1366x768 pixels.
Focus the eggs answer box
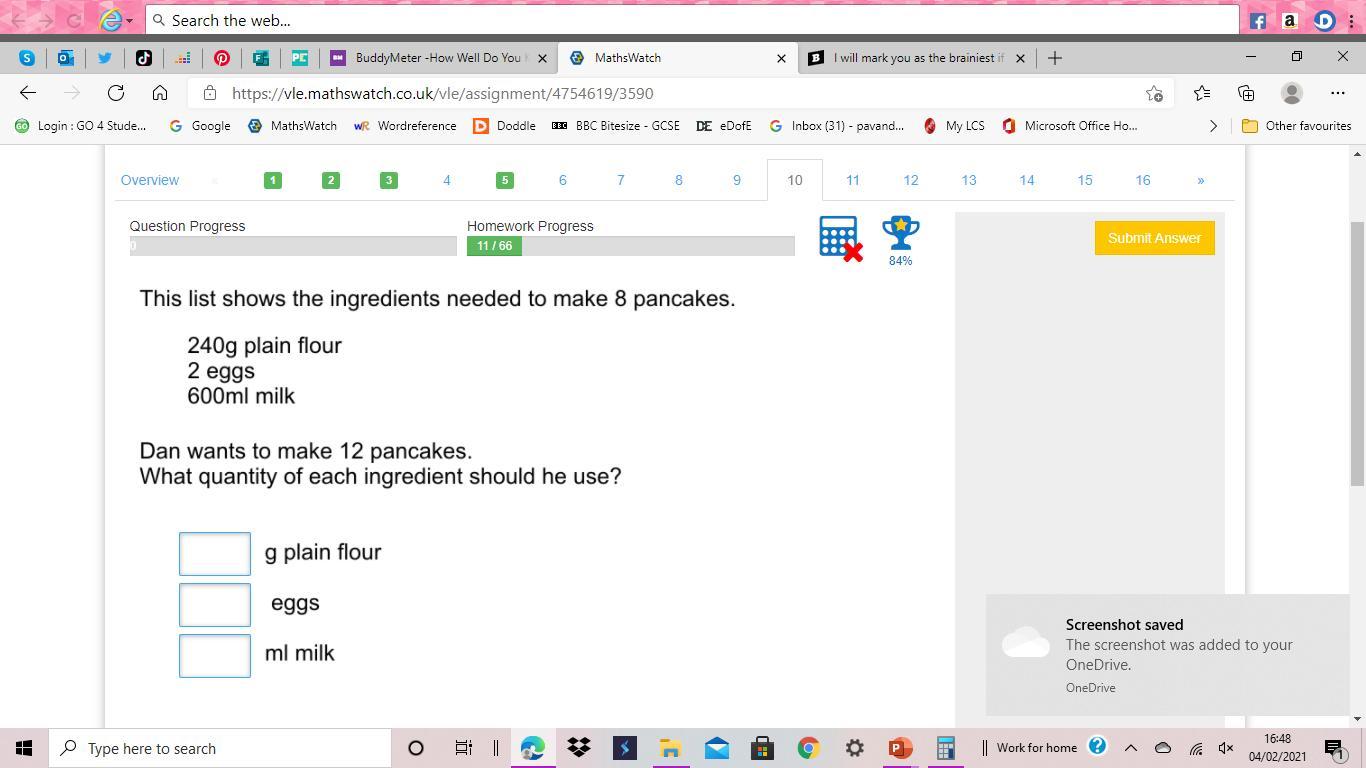point(215,604)
